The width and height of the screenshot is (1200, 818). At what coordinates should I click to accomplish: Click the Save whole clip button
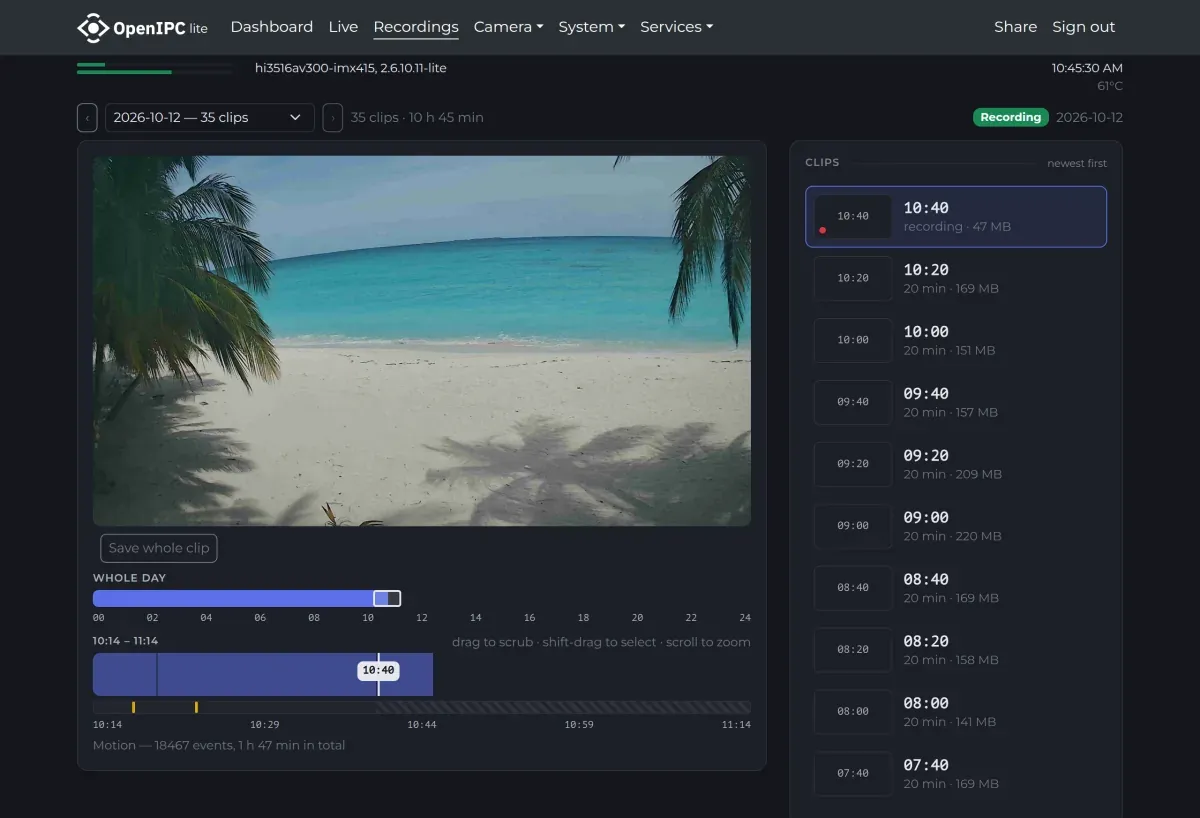pyautogui.click(x=159, y=548)
